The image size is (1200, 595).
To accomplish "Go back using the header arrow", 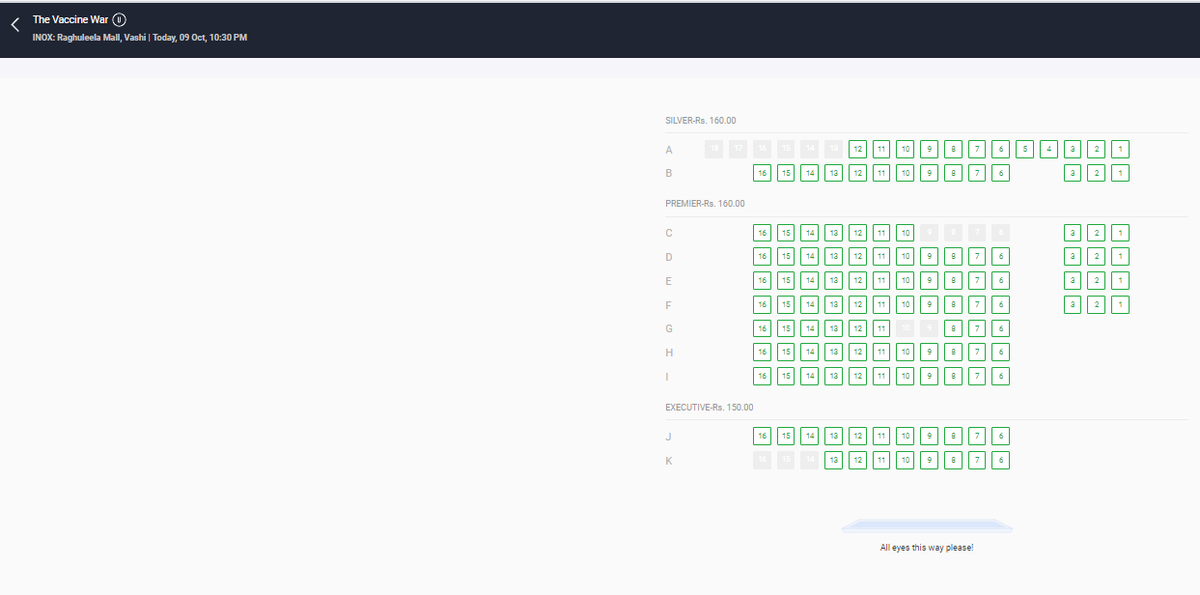I will (x=15, y=27).
